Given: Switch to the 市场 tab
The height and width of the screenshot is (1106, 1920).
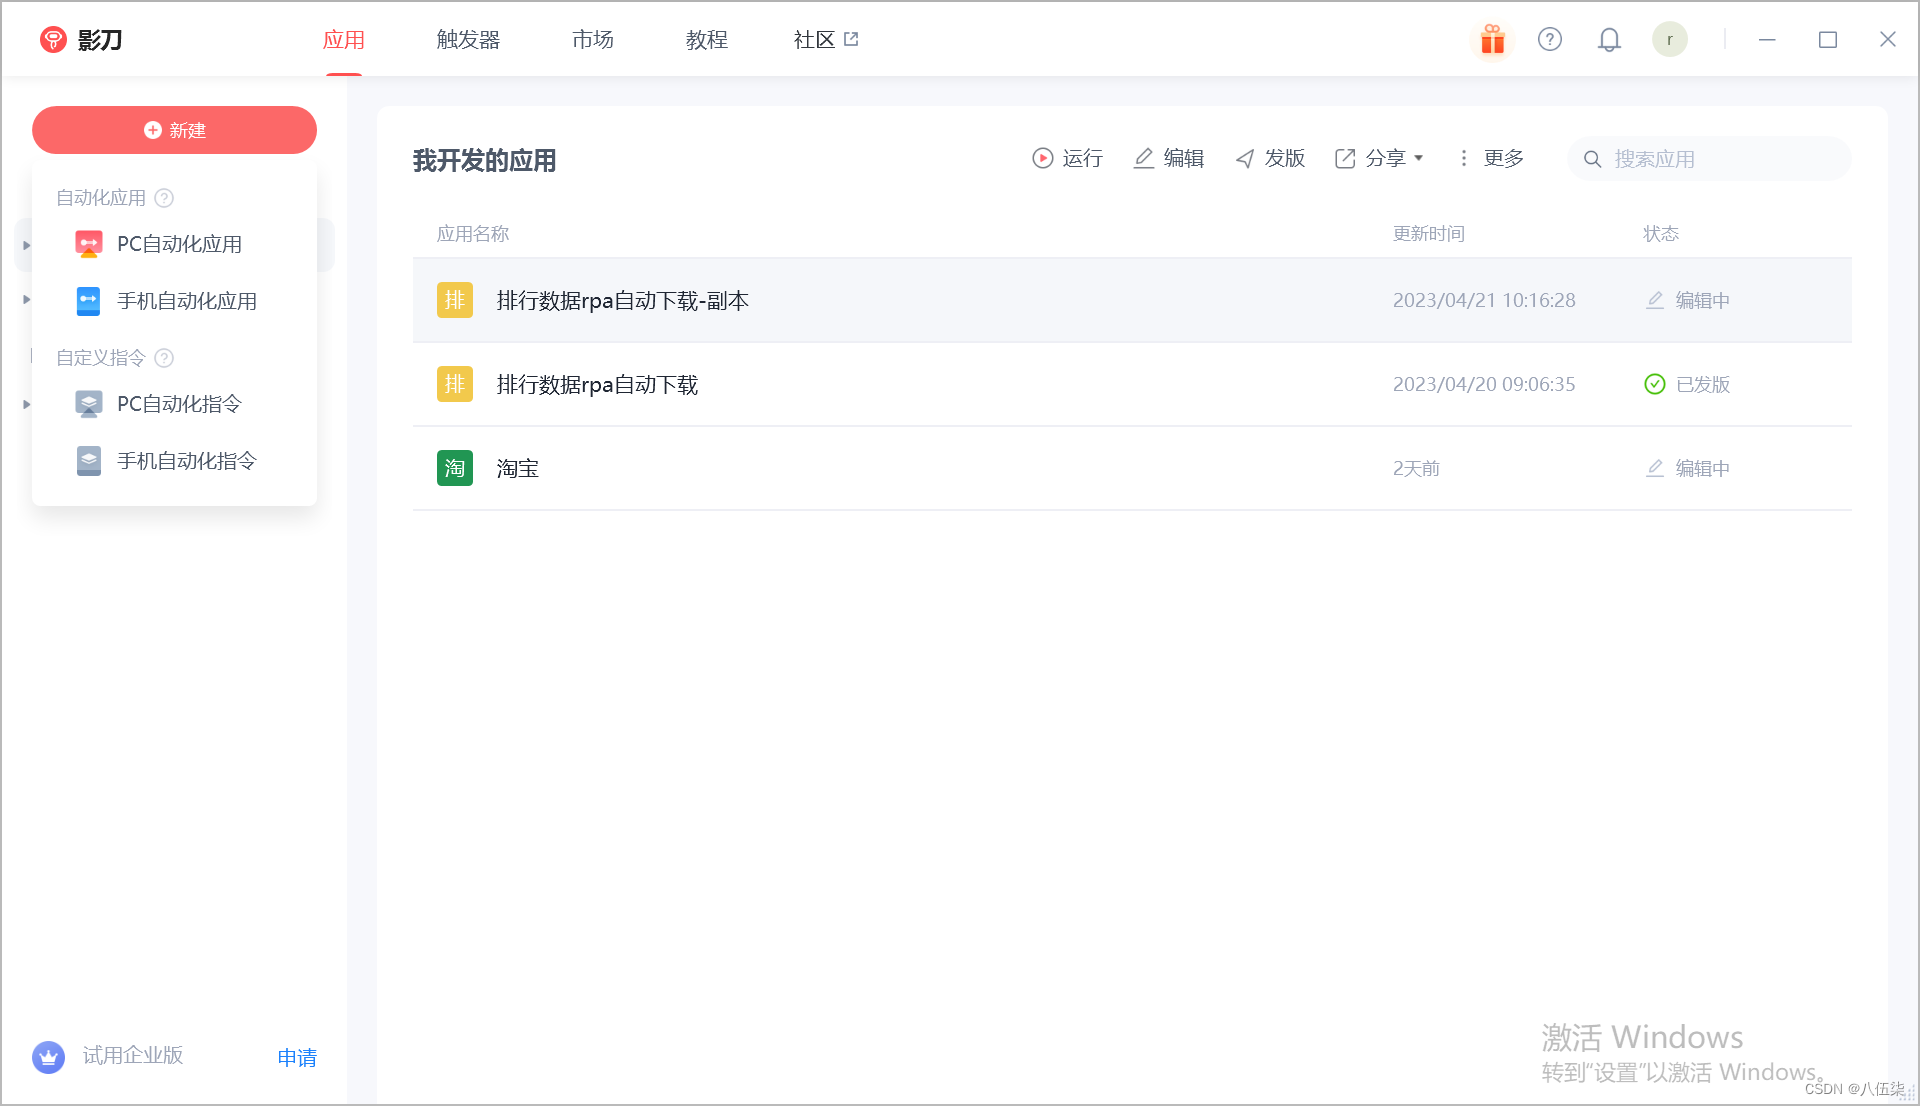Looking at the screenshot, I should 593,40.
